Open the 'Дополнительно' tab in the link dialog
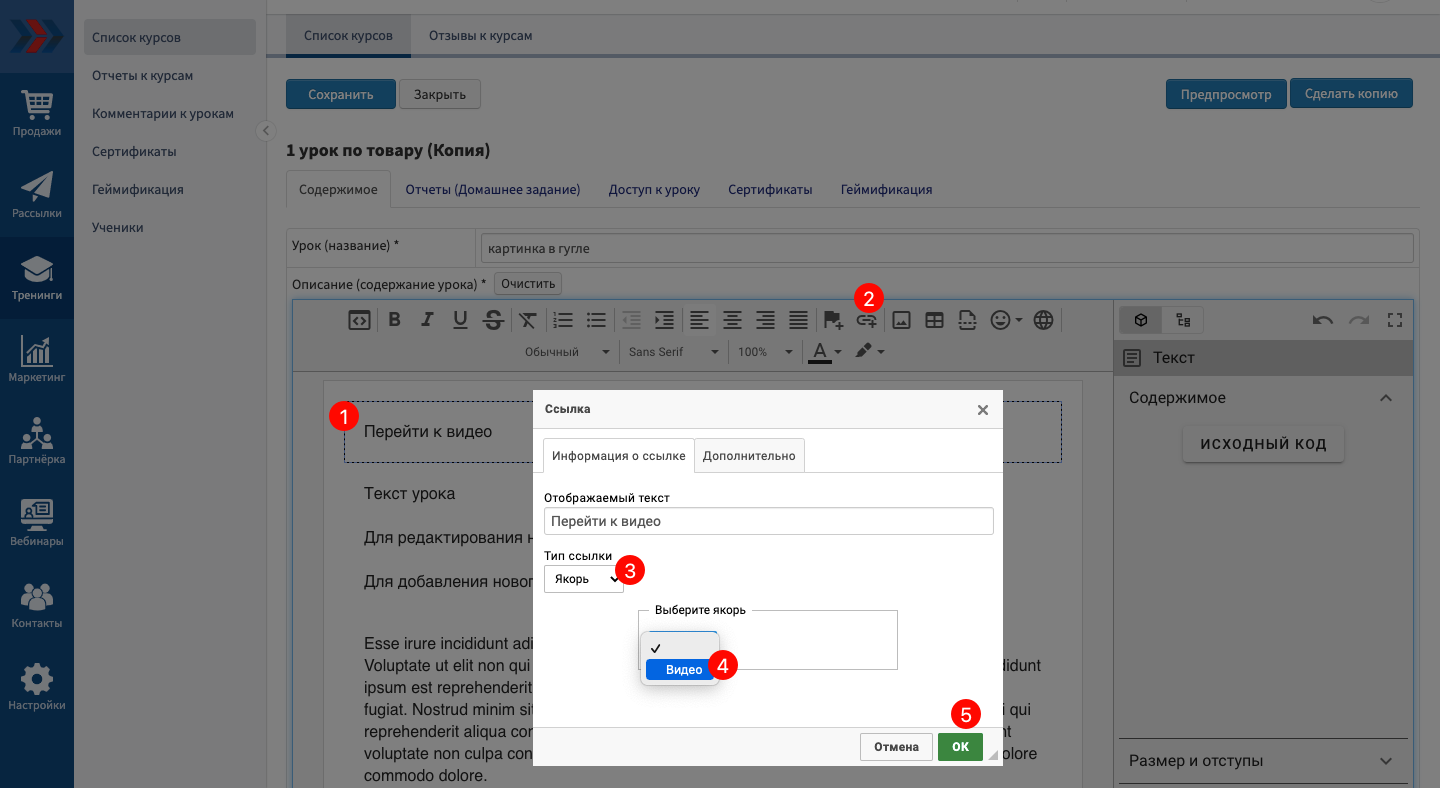1440x788 pixels. point(749,455)
